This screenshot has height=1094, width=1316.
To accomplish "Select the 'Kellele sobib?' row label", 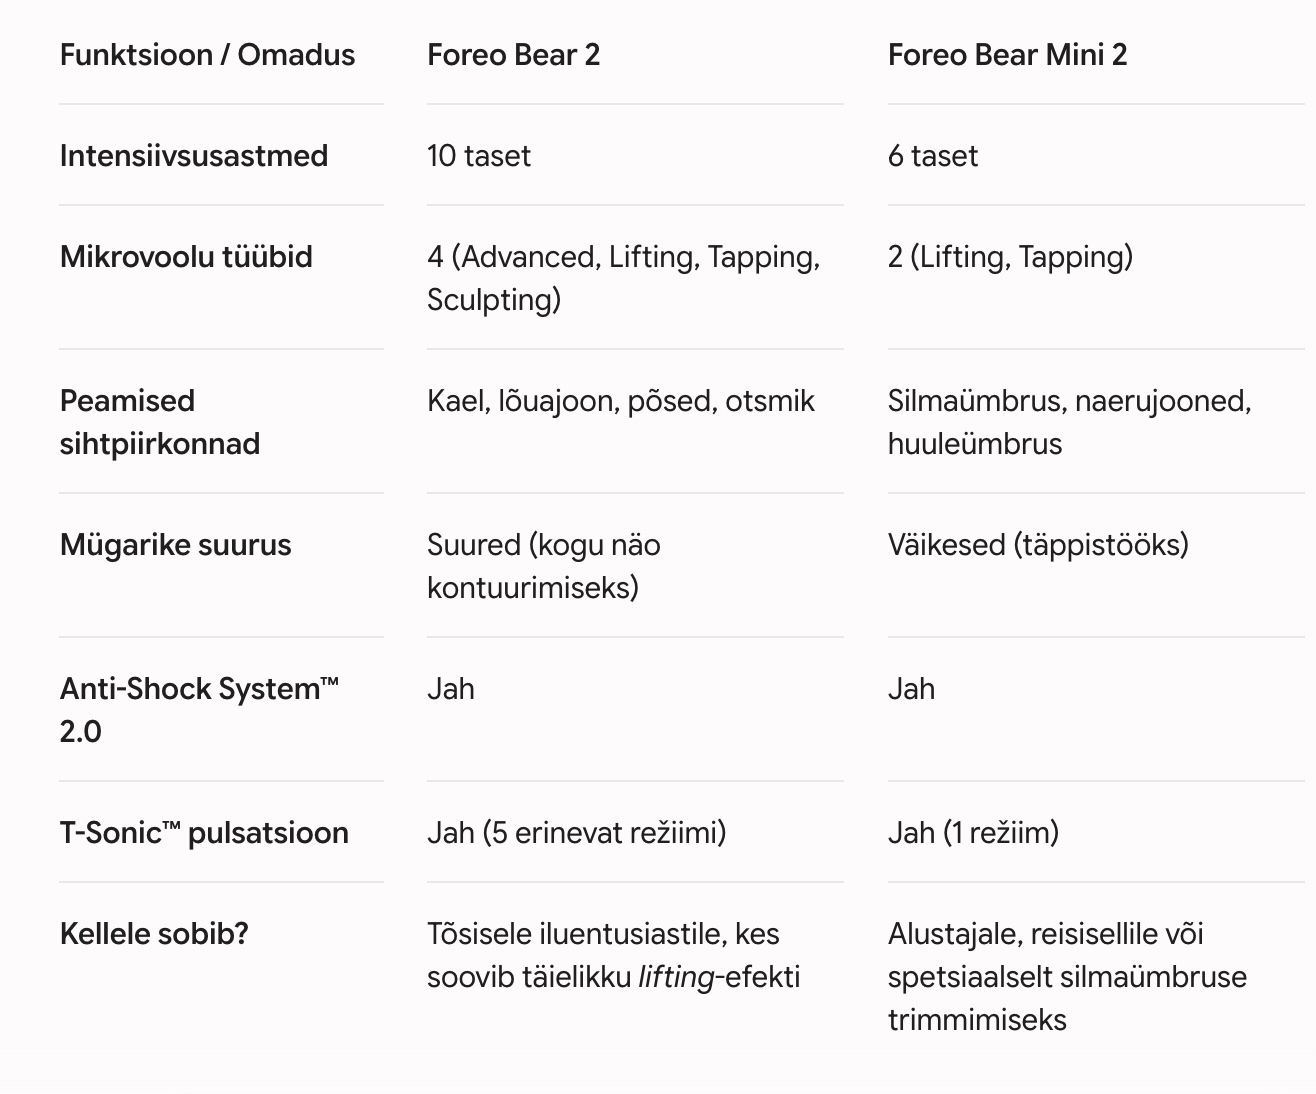I will point(154,934).
